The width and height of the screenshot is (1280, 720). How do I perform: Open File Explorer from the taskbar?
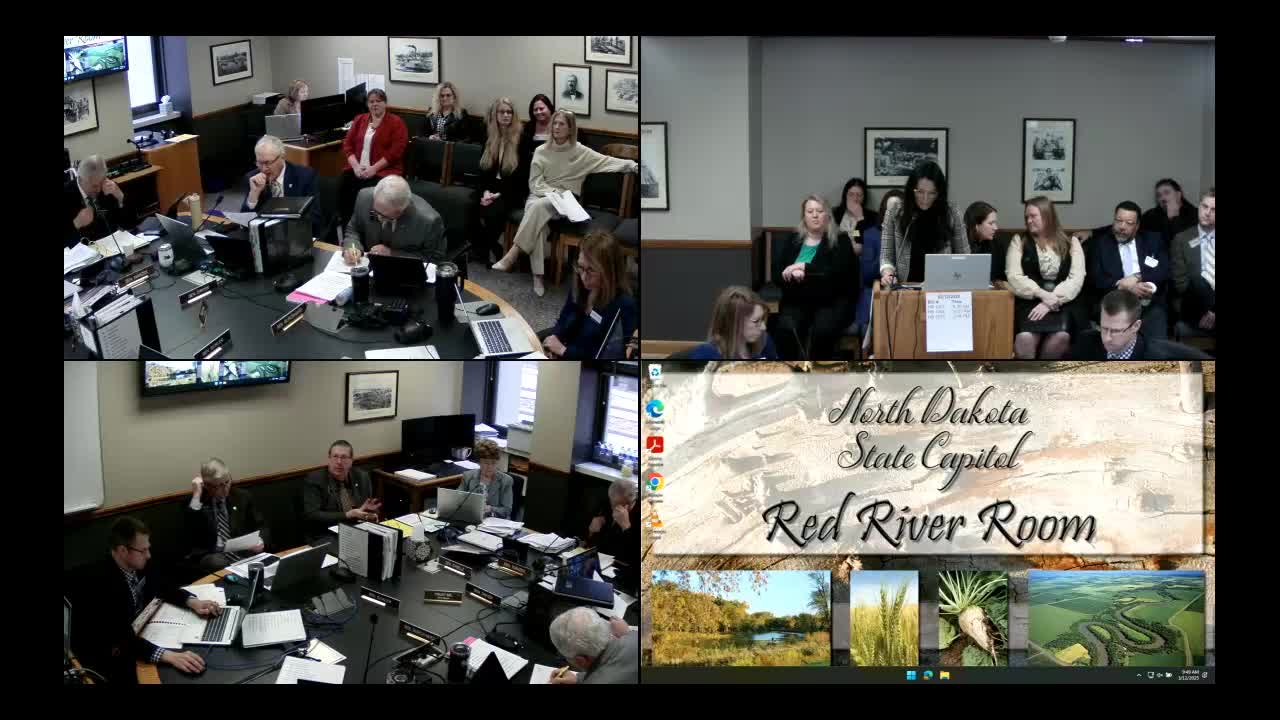coord(944,675)
